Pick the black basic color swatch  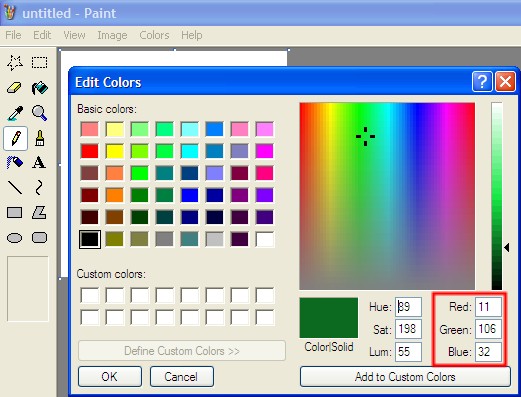(90, 239)
